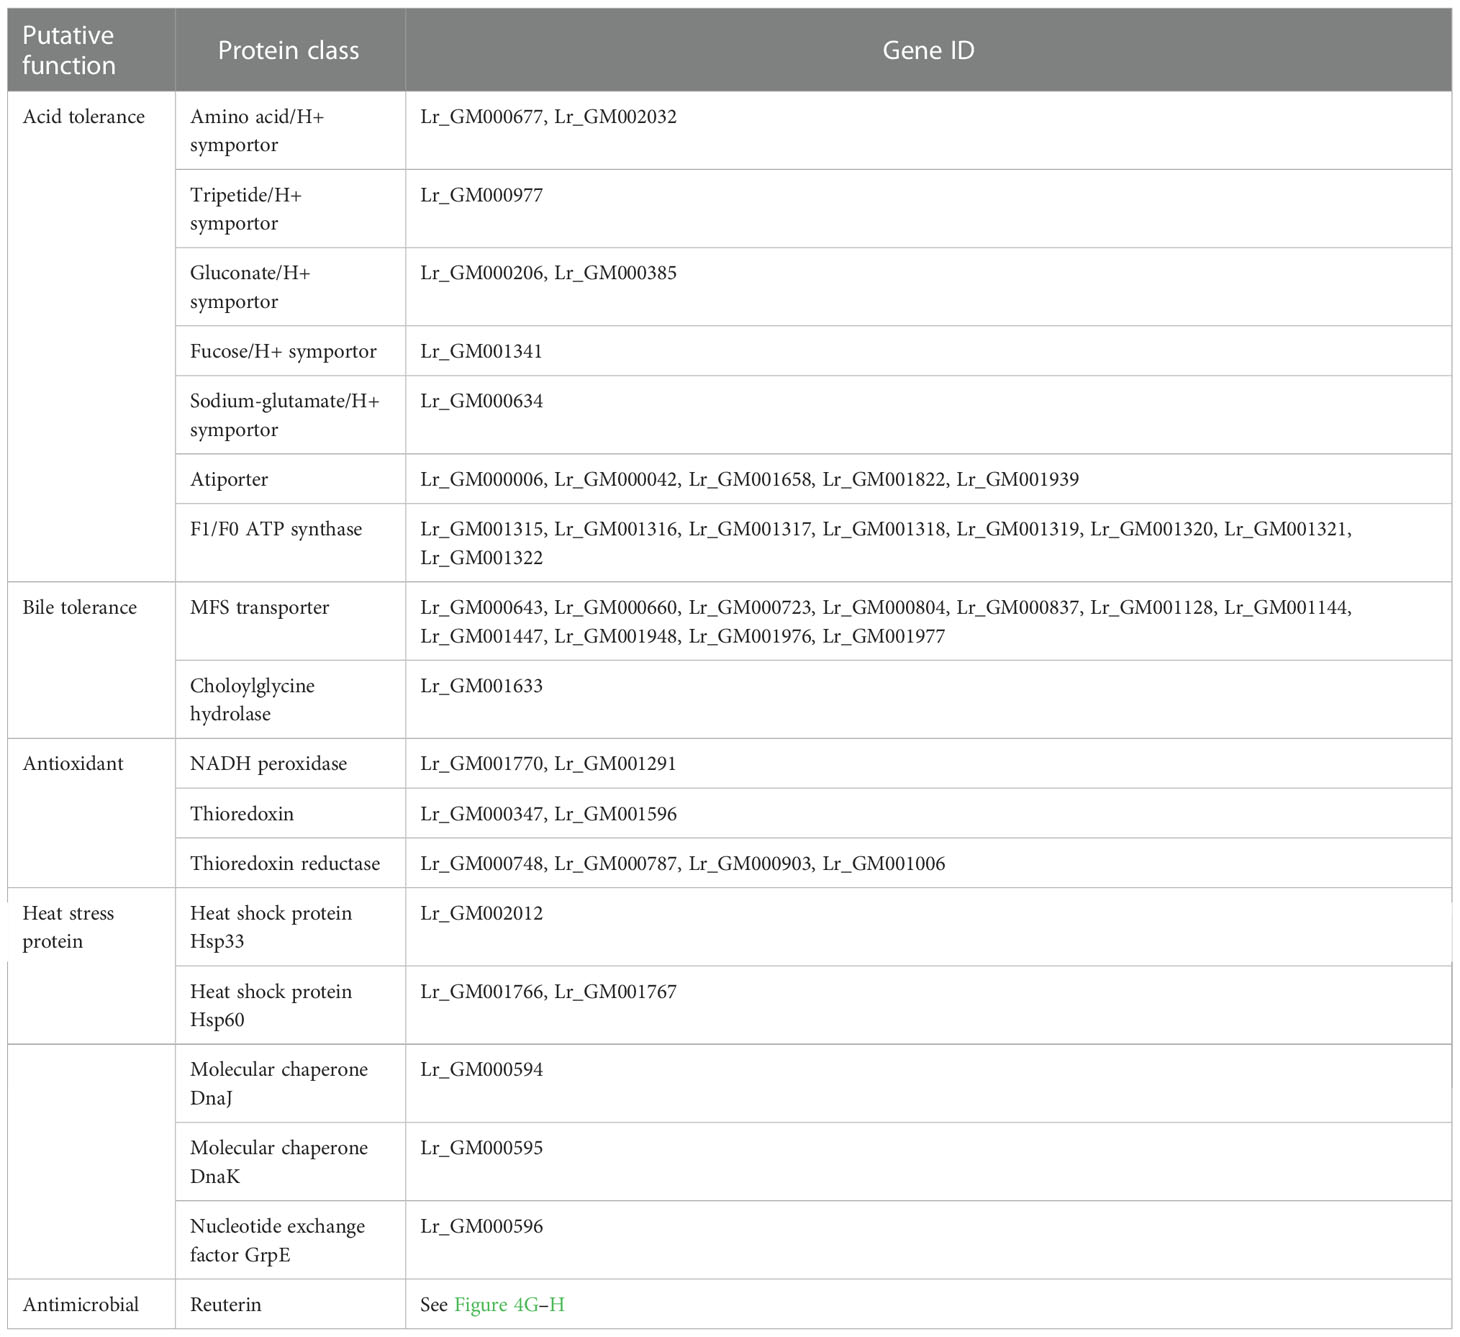The image size is (1460, 1337).
Task: Select the 'Reuterin' cell
Action: point(290,1305)
